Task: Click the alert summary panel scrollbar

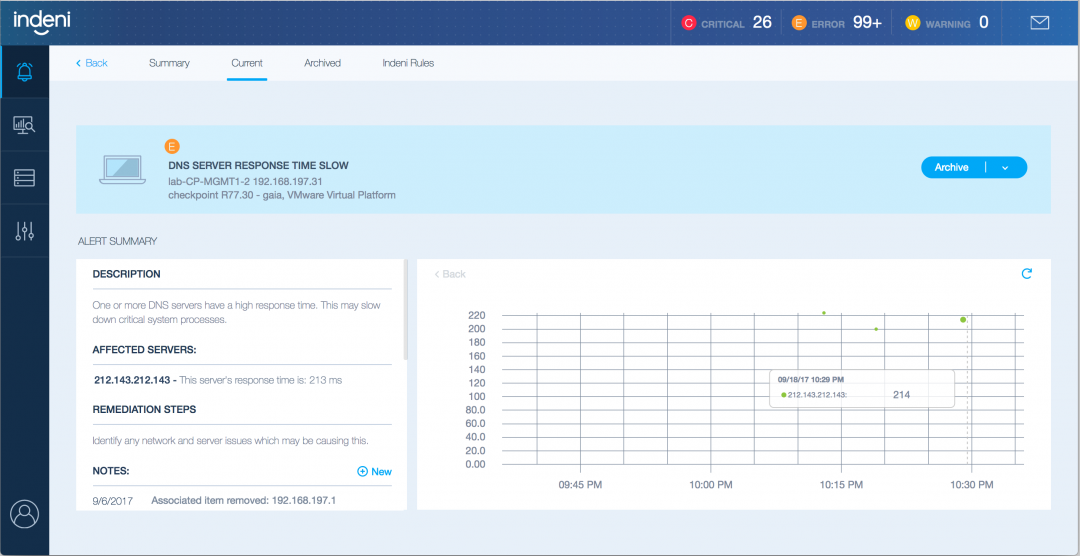Action: [x=405, y=310]
